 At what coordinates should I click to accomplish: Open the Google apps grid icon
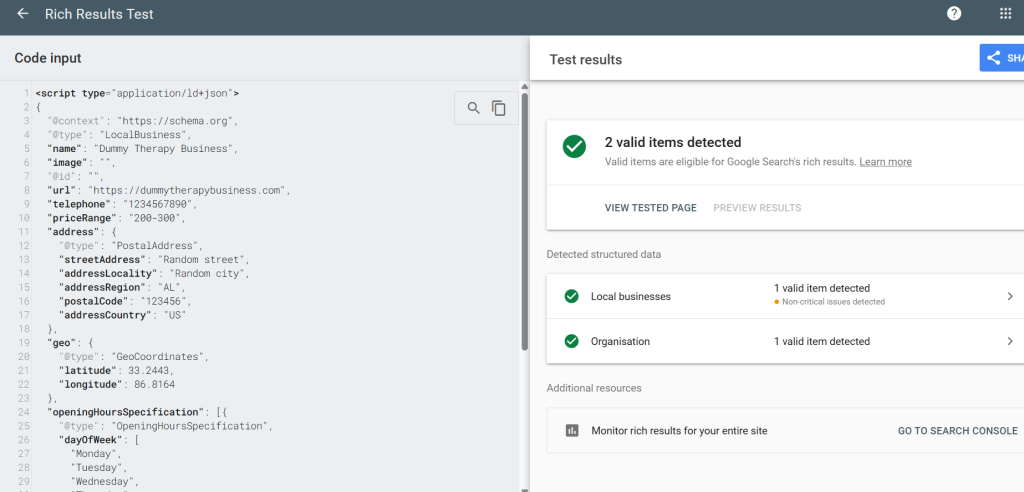(1005, 14)
